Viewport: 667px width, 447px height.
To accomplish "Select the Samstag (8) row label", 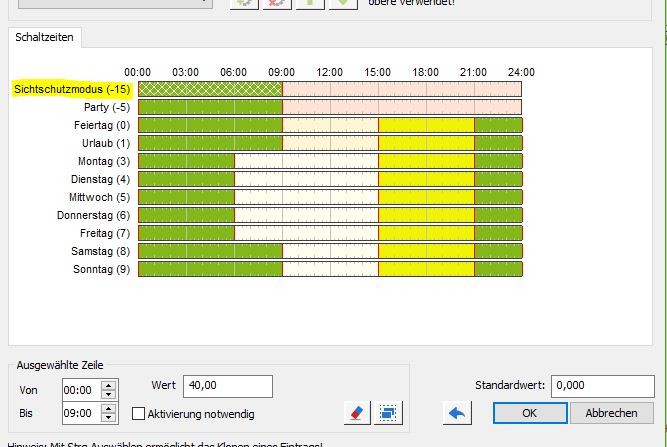I will [x=100, y=251].
